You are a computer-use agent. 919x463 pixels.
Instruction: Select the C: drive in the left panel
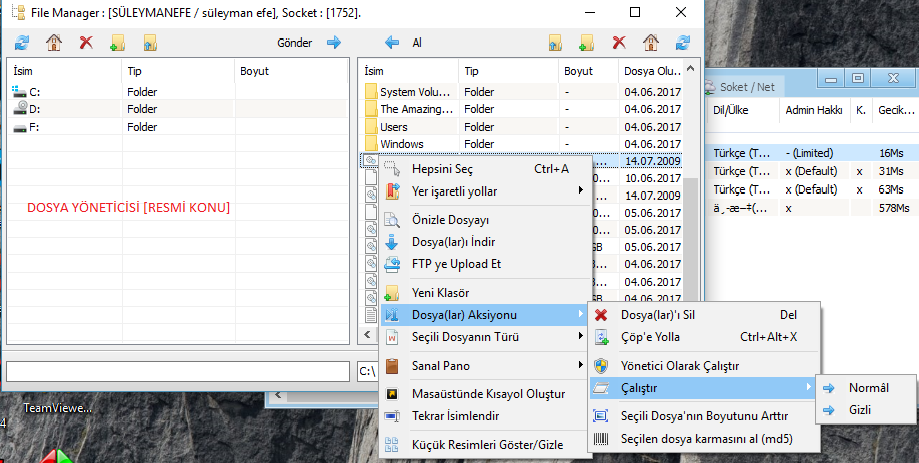tap(177, 91)
